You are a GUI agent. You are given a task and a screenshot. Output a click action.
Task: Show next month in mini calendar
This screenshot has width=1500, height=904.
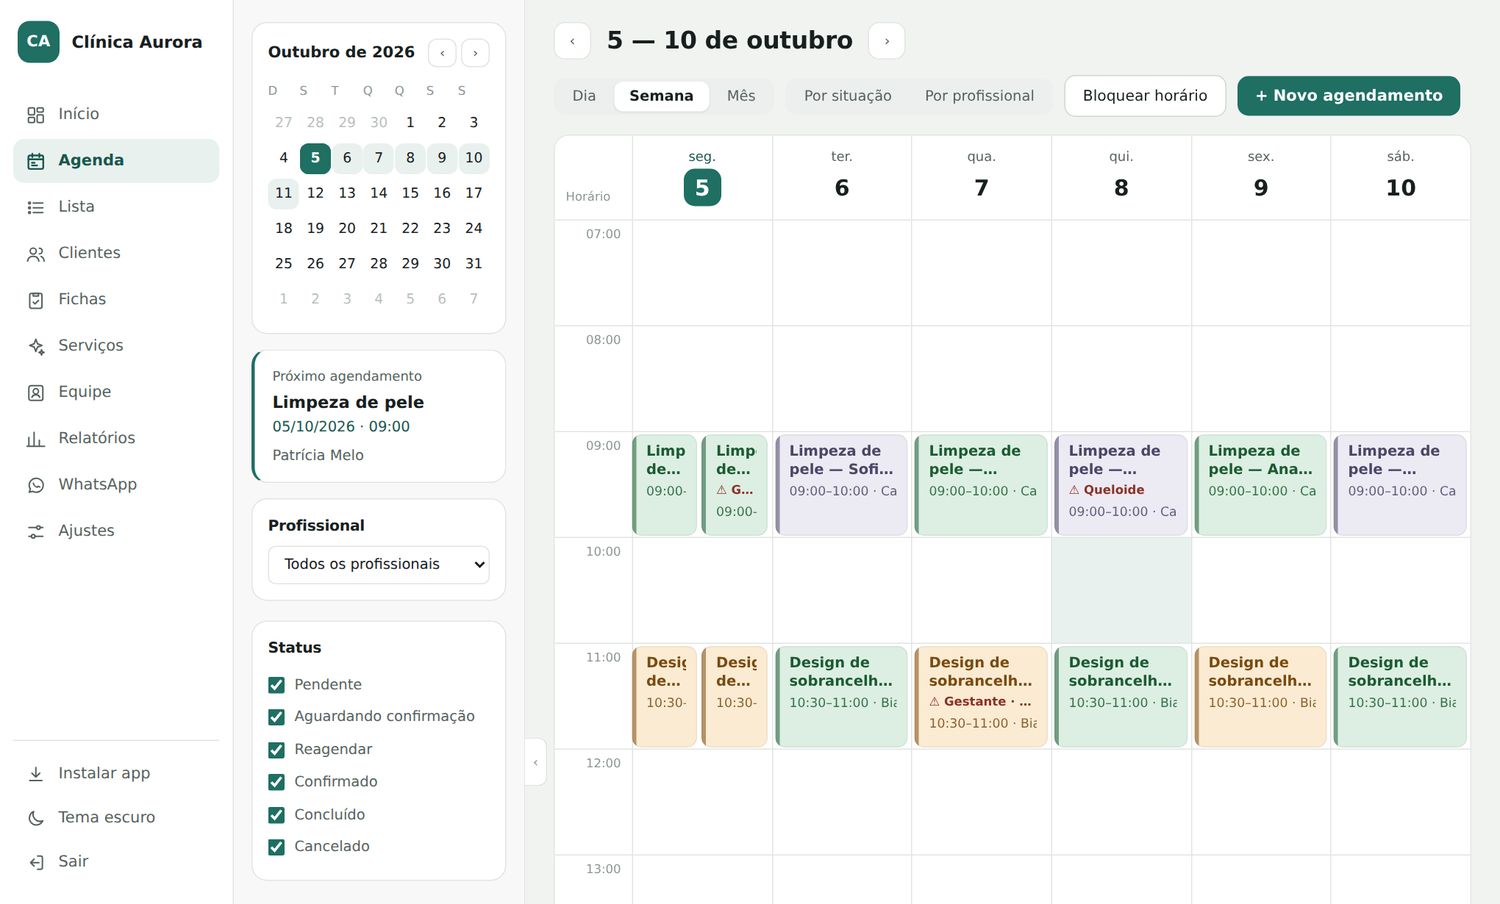click(x=475, y=53)
